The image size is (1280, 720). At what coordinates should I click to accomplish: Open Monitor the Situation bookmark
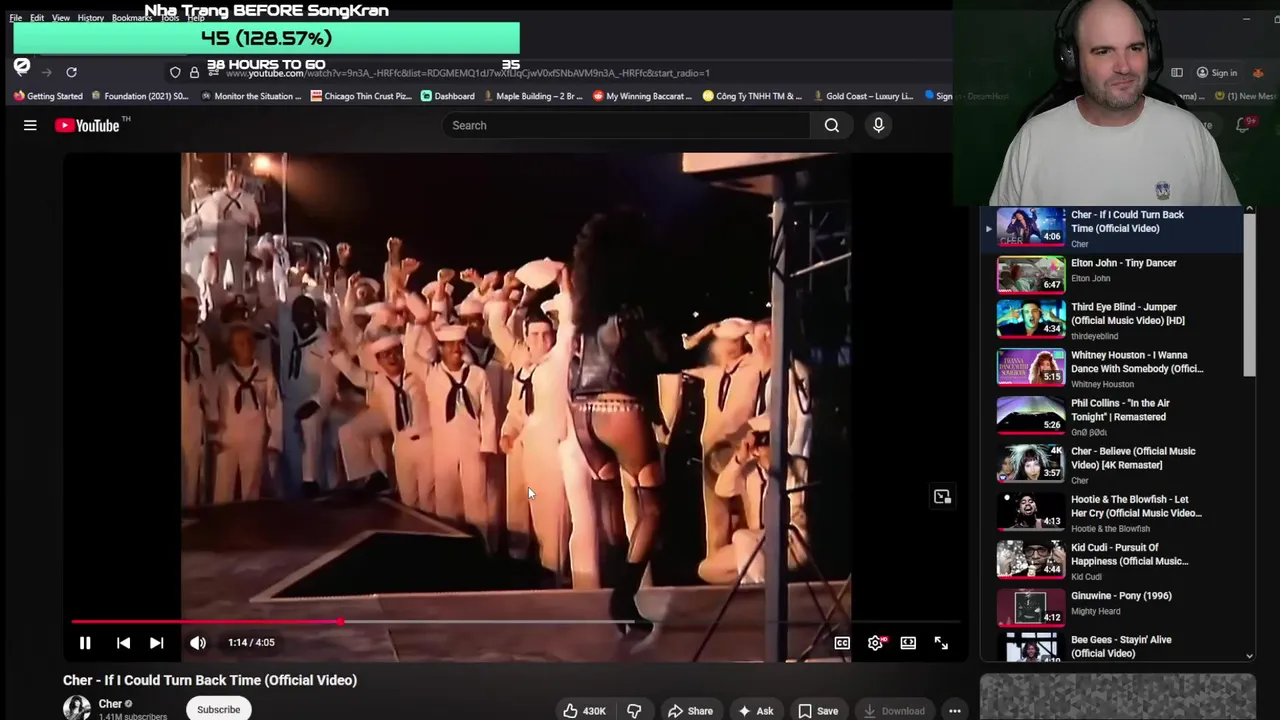tap(251, 96)
